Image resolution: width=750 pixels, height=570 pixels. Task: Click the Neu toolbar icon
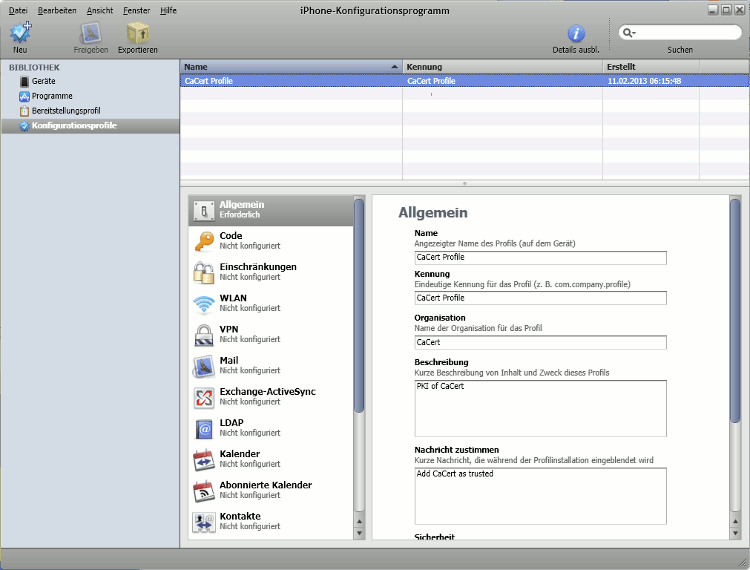20,35
